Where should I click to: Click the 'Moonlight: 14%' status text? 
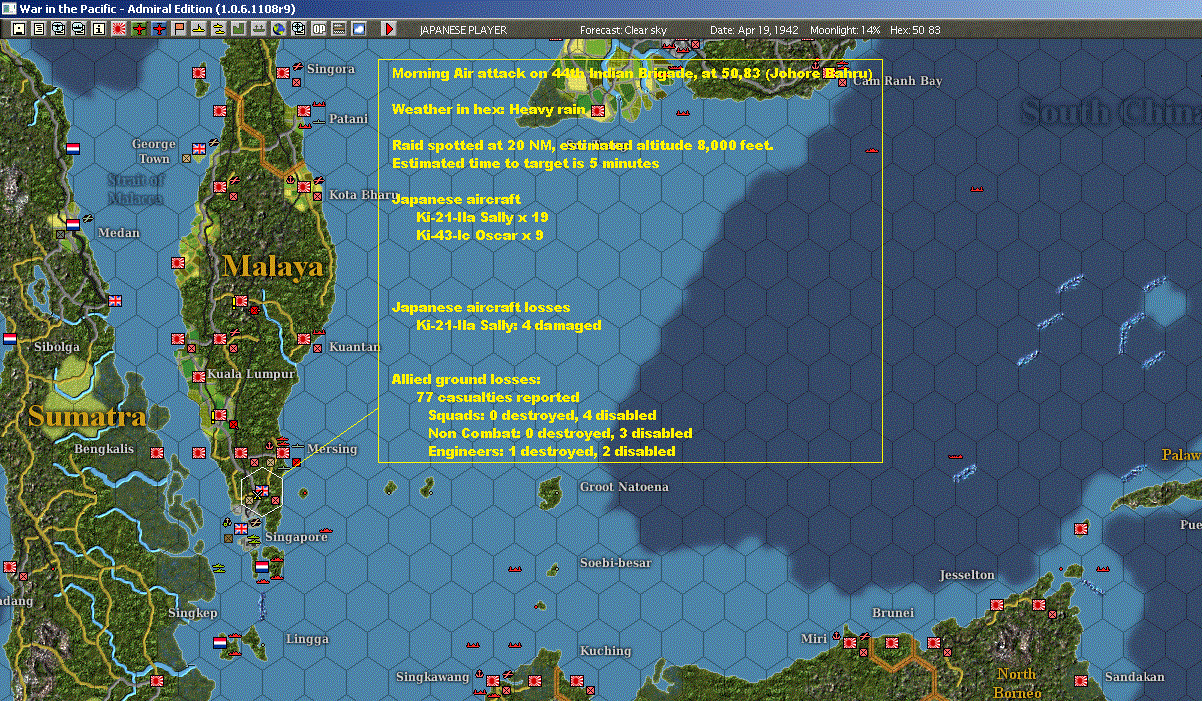pyautogui.click(x=846, y=30)
